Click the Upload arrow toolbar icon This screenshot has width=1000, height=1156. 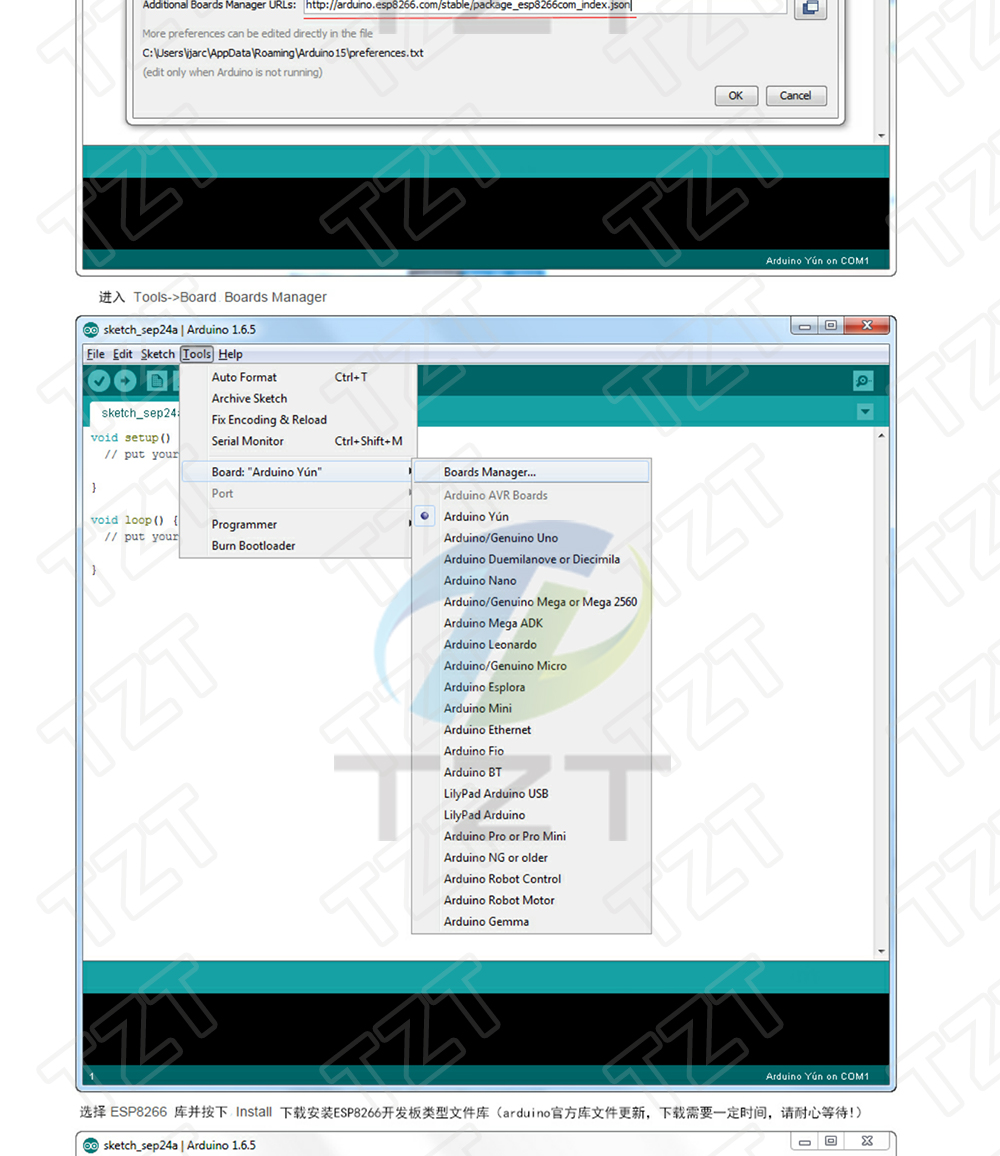(125, 380)
